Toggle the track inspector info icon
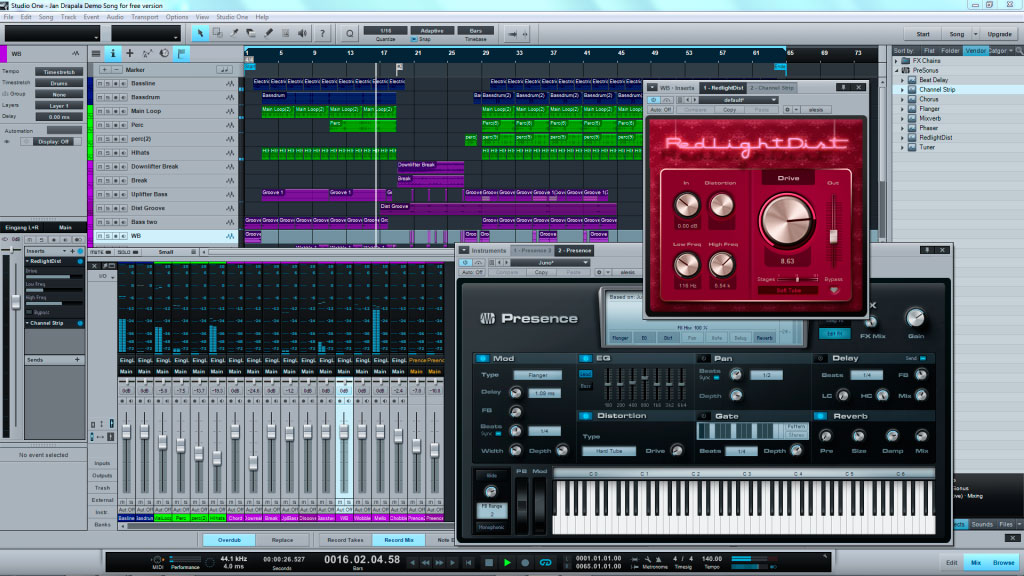 112,54
